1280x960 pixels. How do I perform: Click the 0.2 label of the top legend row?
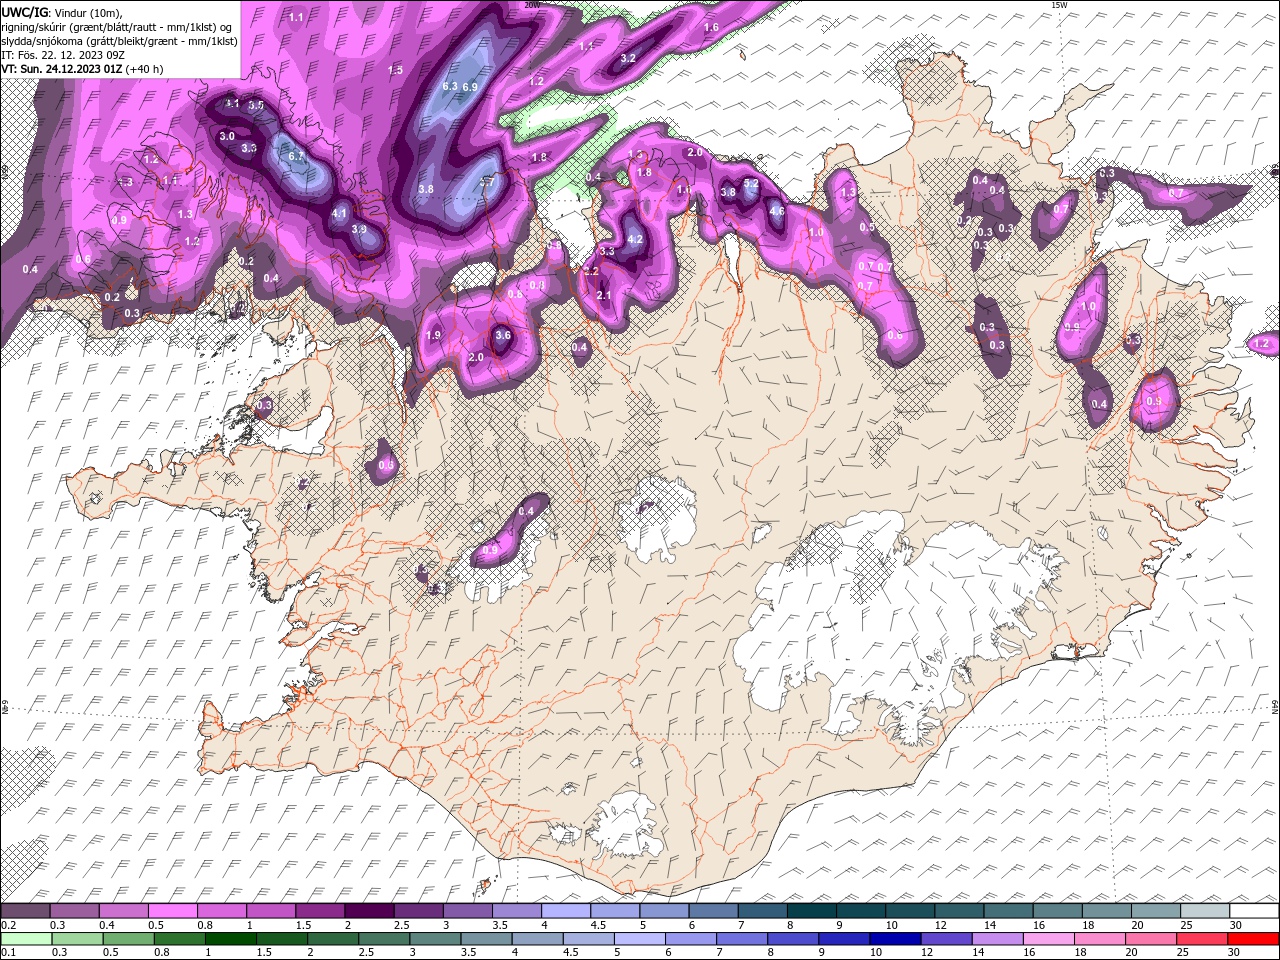pyautogui.click(x=8, y=925)
